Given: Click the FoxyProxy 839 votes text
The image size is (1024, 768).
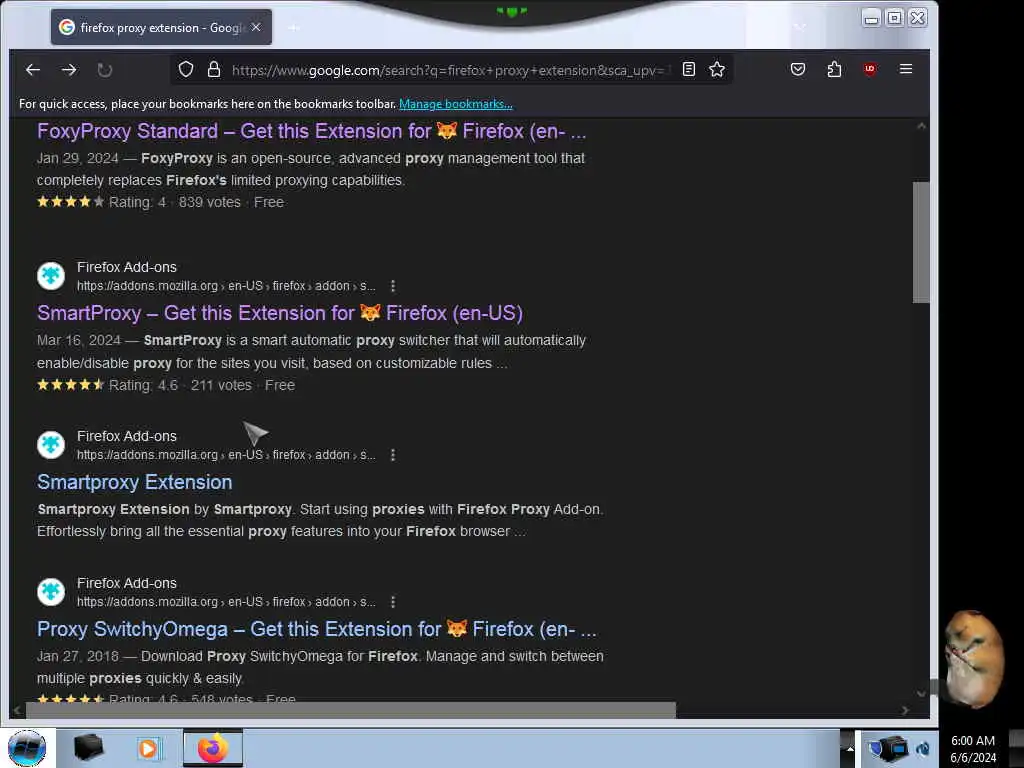Looking at the screenshot, I should tap(210, 202).
